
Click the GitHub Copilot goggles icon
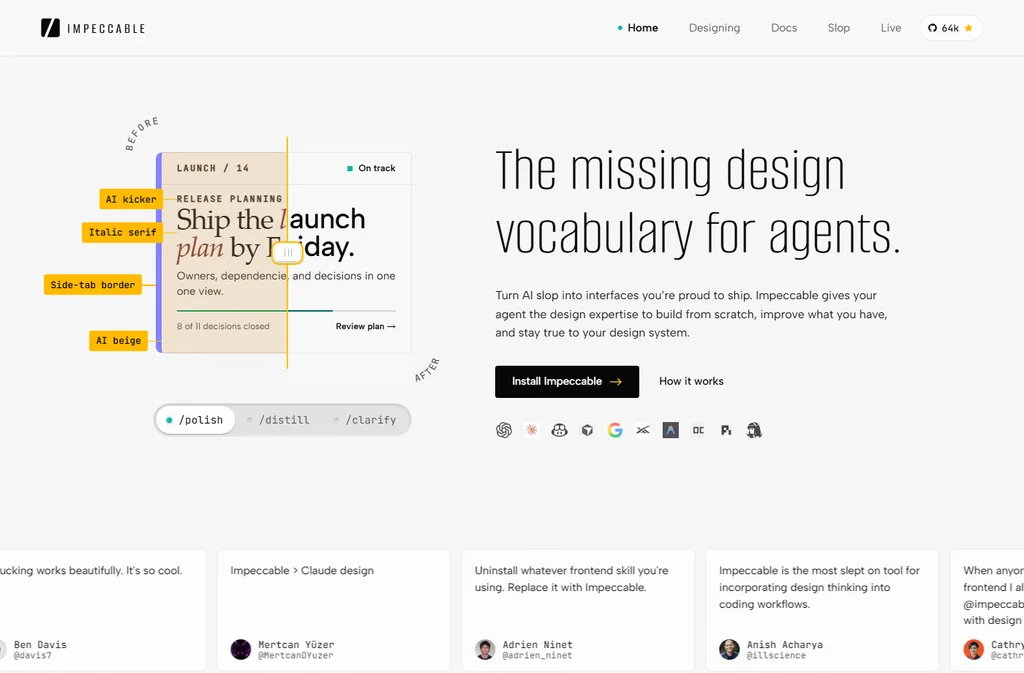coord(559,430)
